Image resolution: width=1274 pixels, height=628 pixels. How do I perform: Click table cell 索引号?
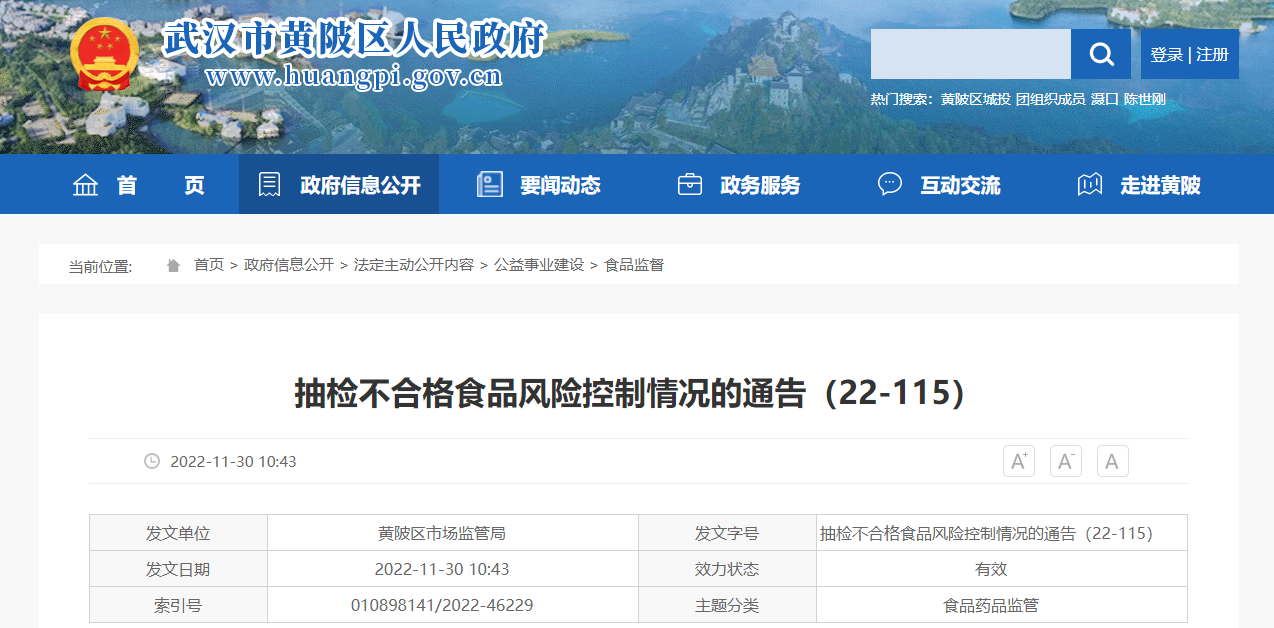pyautogui.click(x=178, y=605)
